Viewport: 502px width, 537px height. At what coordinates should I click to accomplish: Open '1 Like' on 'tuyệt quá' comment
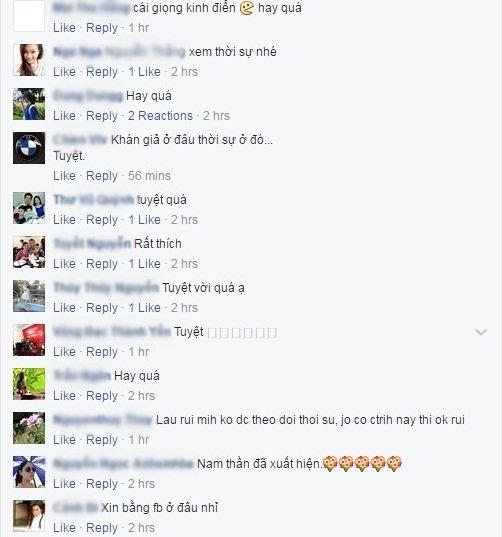click(145, 220)
